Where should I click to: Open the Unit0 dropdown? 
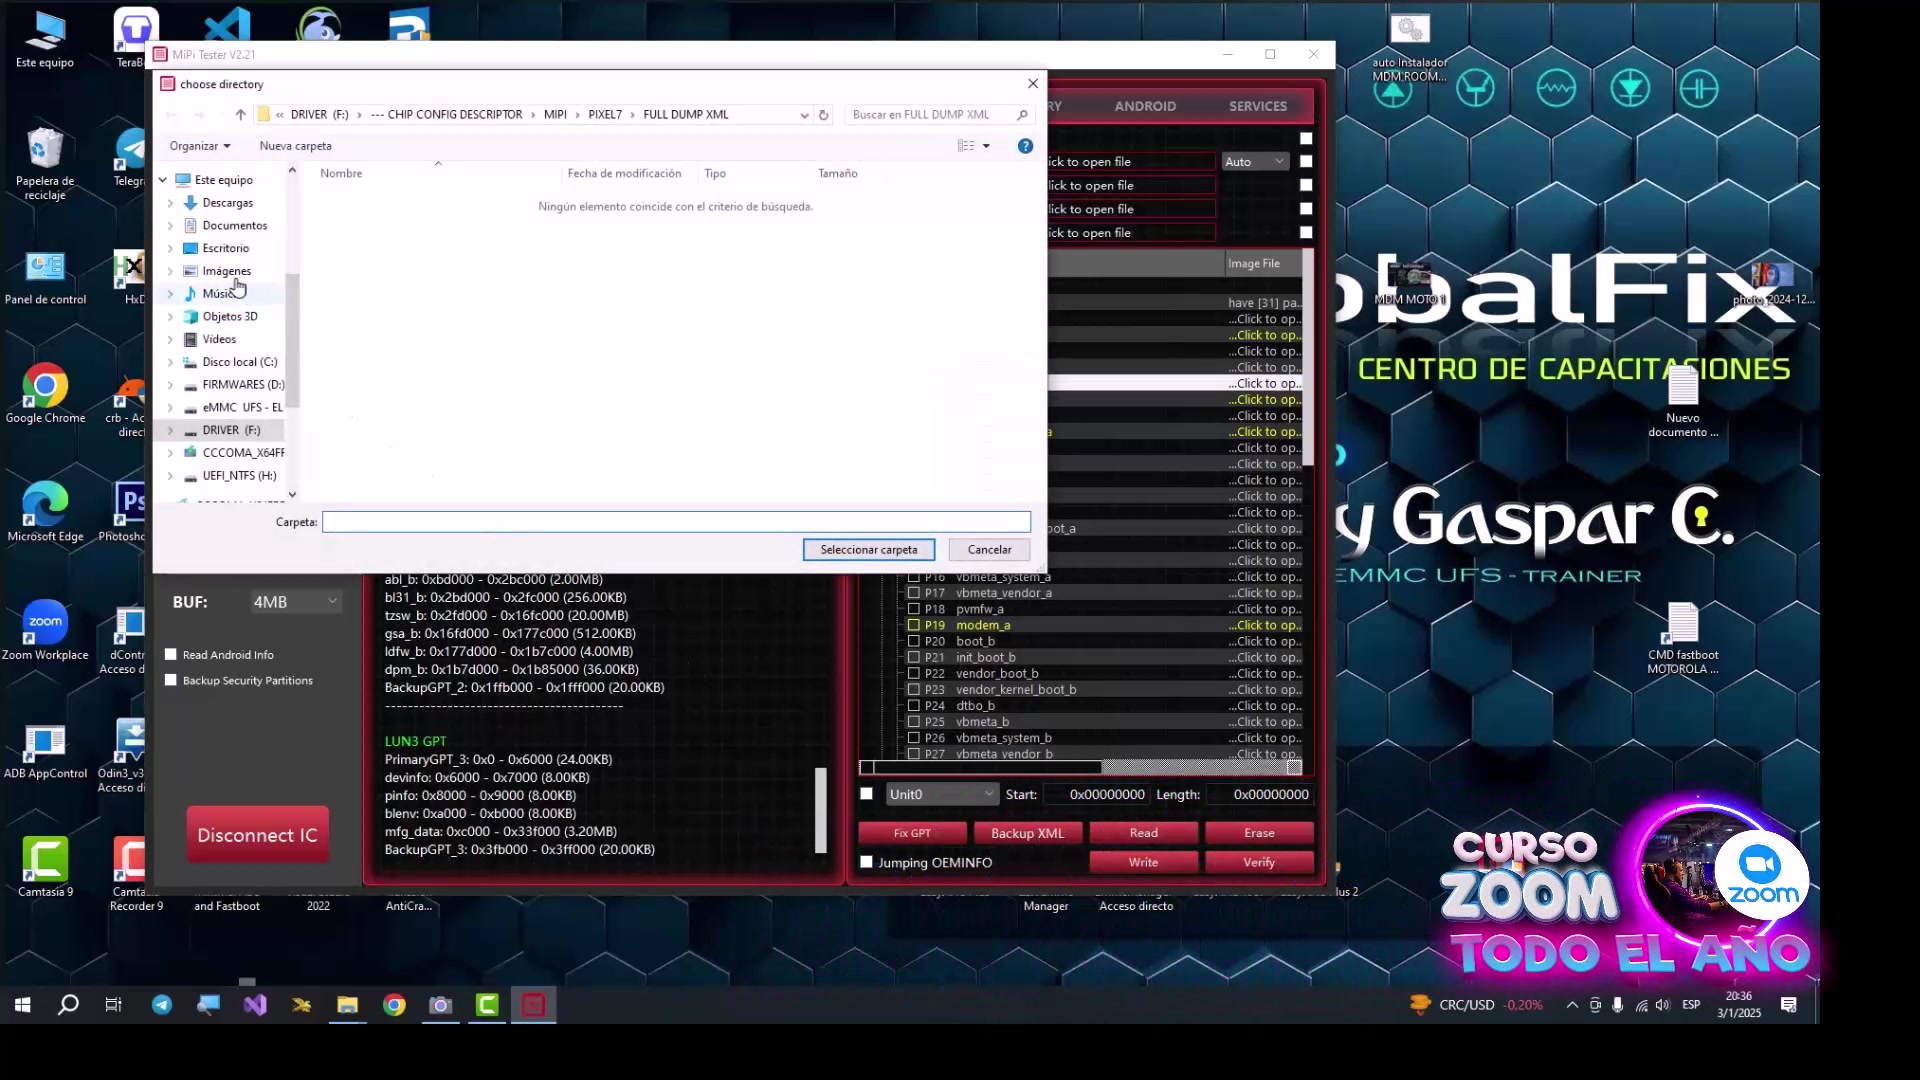point(942,794)
